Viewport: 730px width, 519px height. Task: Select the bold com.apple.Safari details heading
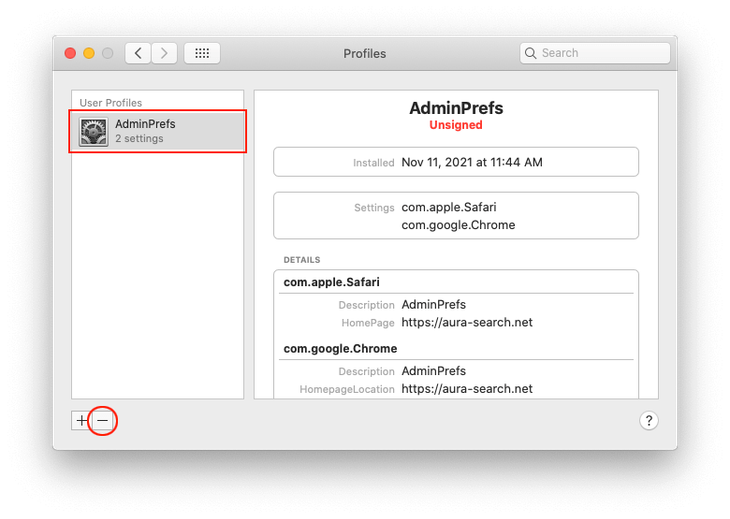tap(331, 282)
